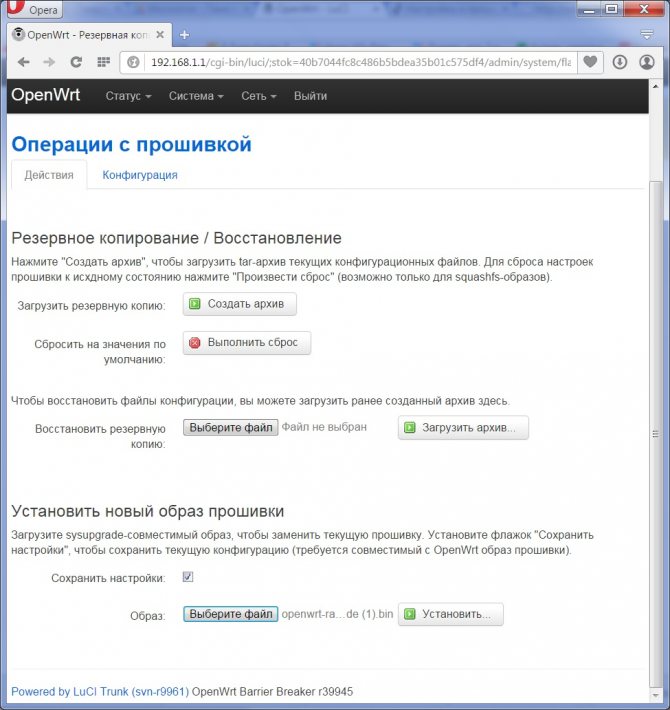Expand the Статус dropdown menu
Viewport: 670px width, 710px height.
pos(128,96)
